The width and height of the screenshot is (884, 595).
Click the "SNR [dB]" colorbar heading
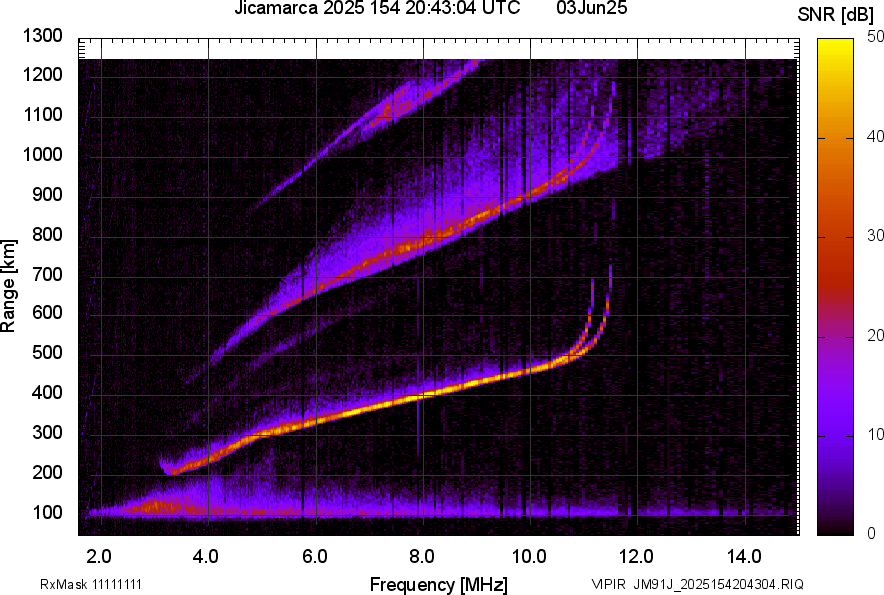tap(836, 15)
